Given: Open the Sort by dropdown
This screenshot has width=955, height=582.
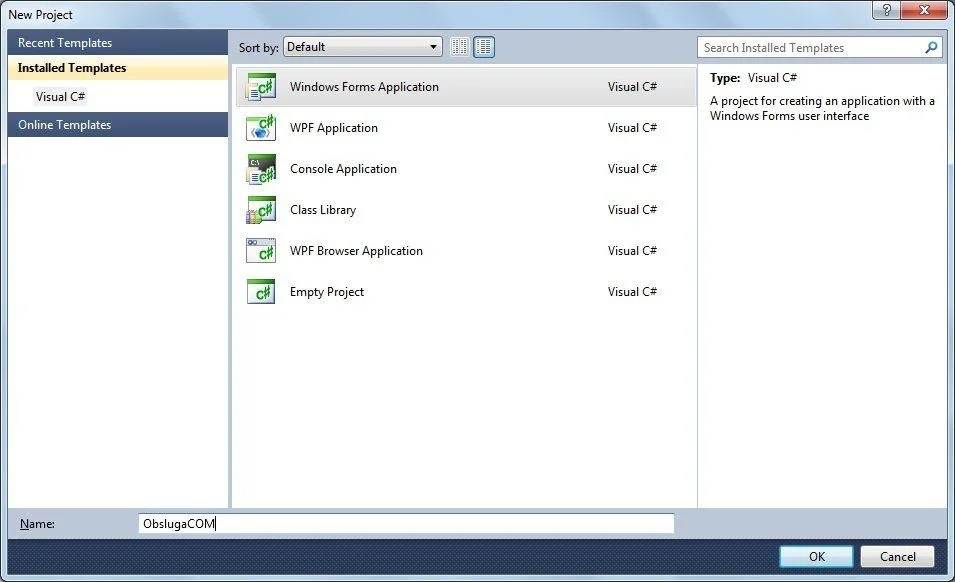Looking at the screenshot, I should pos(363,47).
